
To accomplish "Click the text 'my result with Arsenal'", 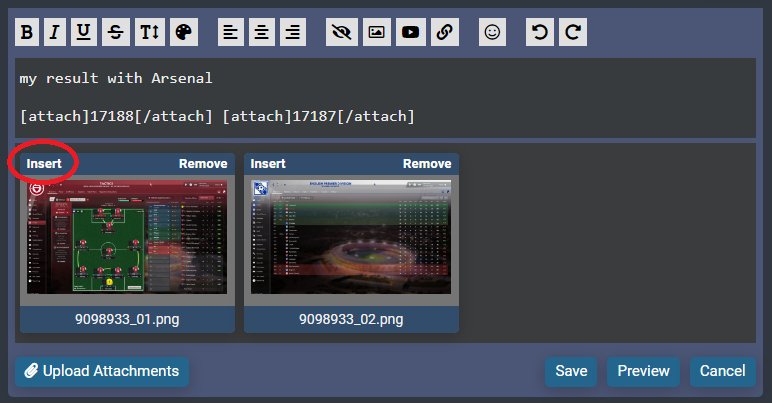I will [x=116, y=78].
